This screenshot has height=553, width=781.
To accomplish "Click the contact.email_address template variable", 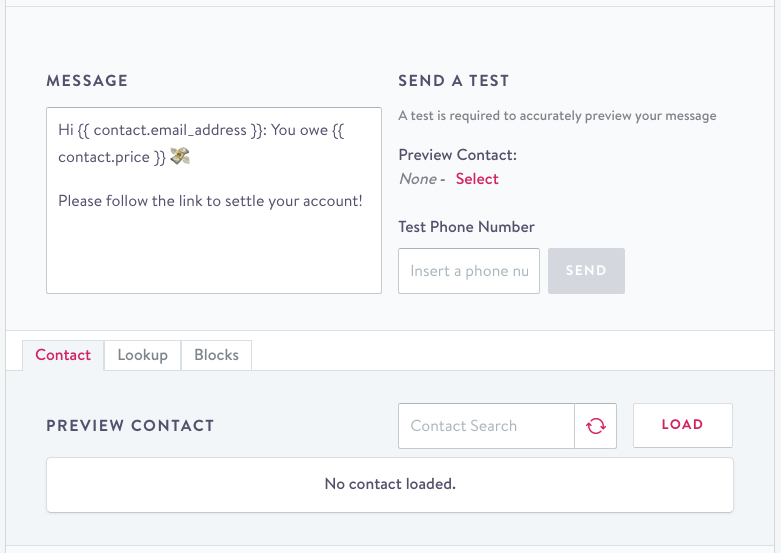I will 164,130.
